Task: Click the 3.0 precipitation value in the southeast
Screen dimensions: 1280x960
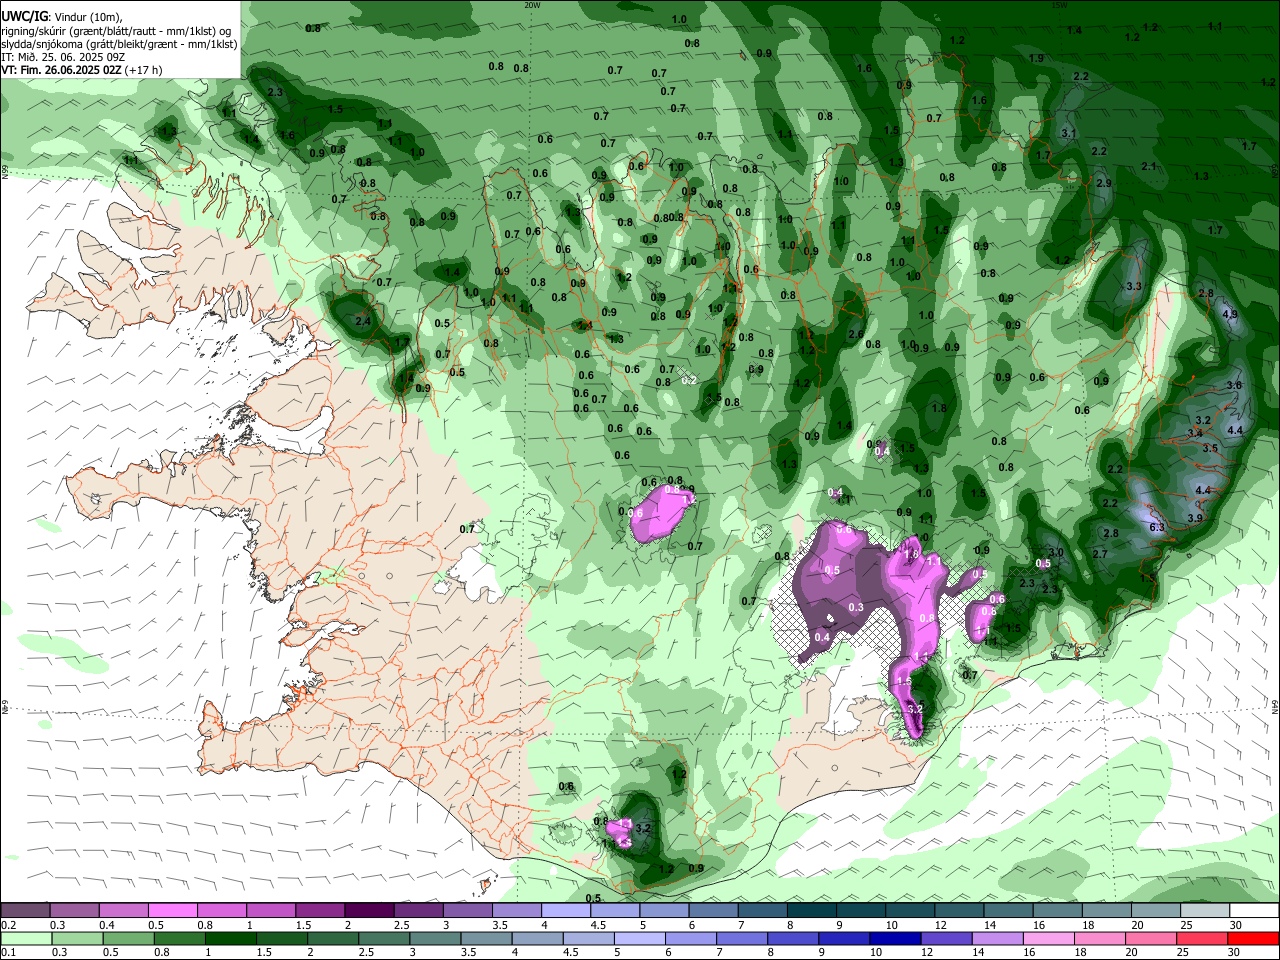Action: pos(1056,553)
